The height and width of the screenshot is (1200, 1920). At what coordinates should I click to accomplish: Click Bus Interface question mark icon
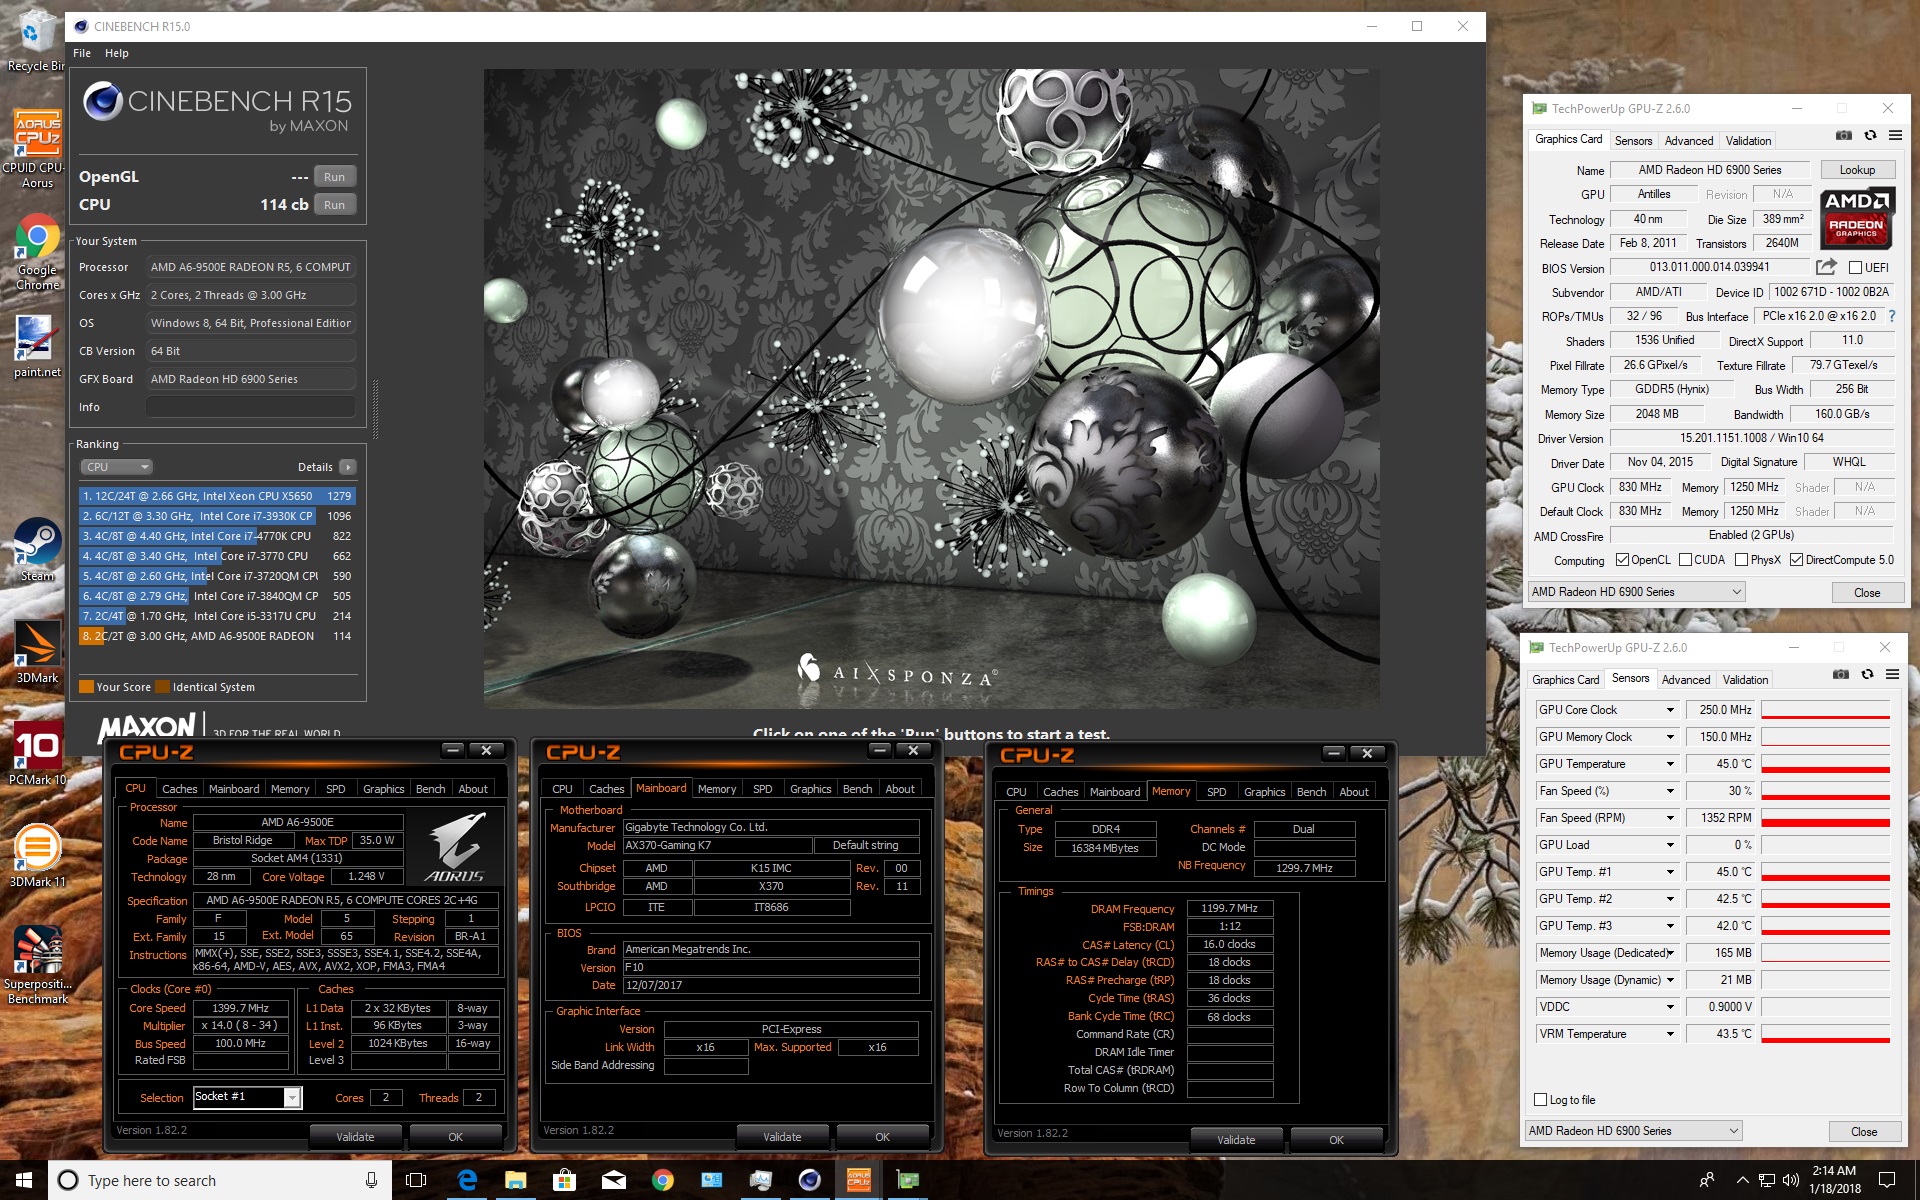coord(1891,316)
